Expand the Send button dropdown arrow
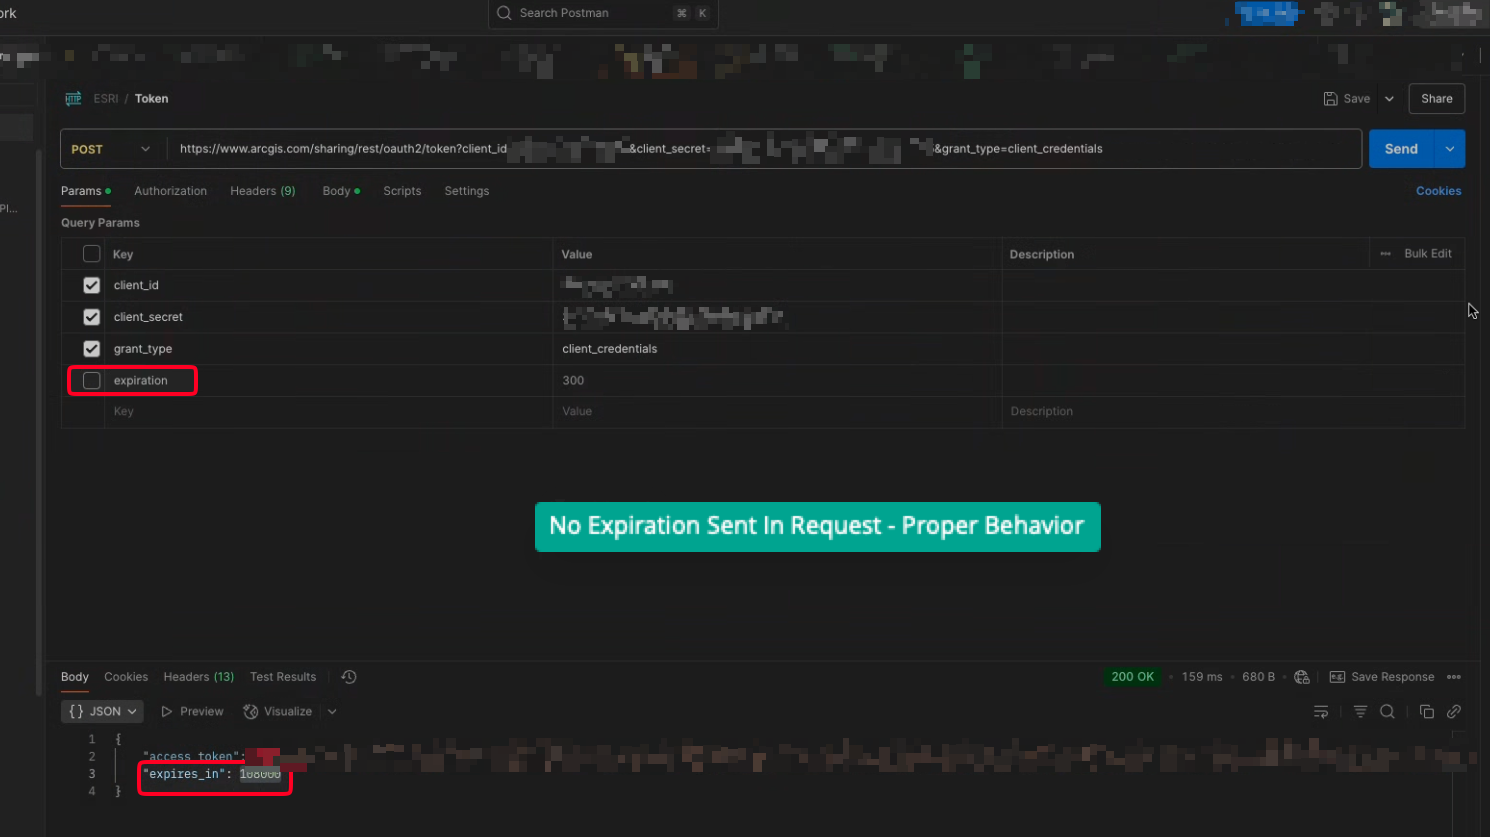This screenshot has width=1490, height=837. (x=1450, y=149)
